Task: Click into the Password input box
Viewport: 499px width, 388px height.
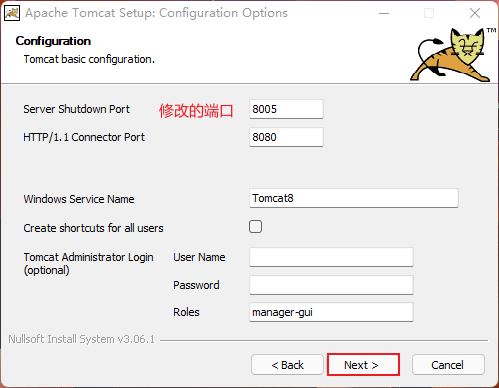Action: (x=331, y=285)
